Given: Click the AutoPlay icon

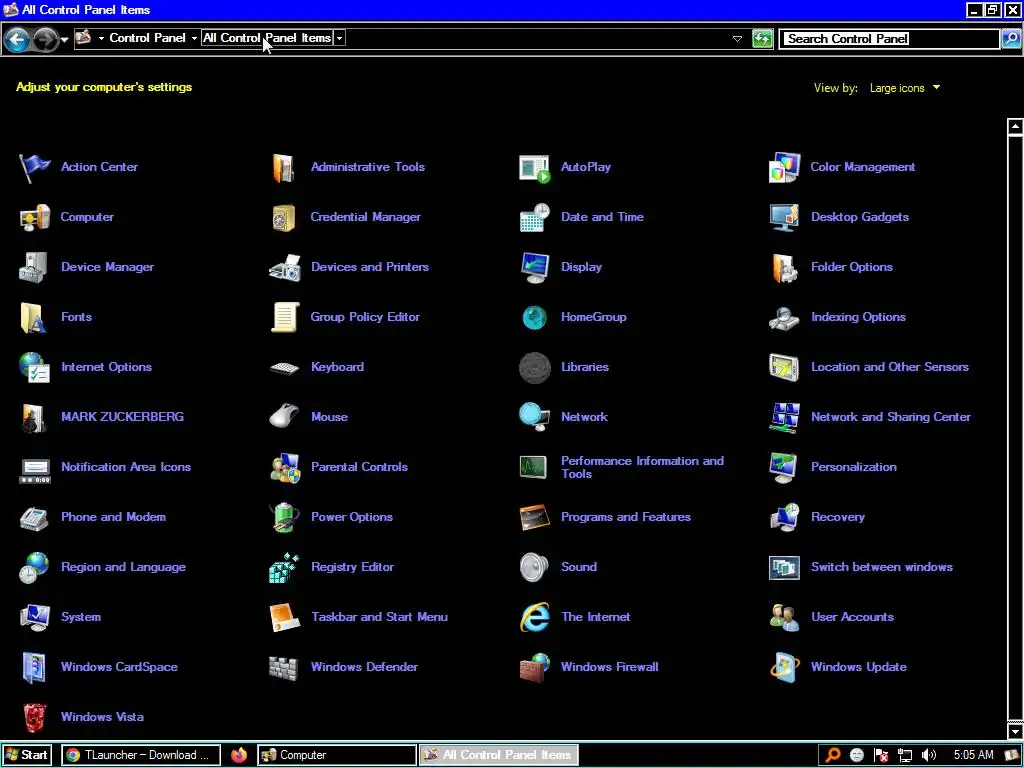Looking at the screenshot, I should tap(534, 167).
